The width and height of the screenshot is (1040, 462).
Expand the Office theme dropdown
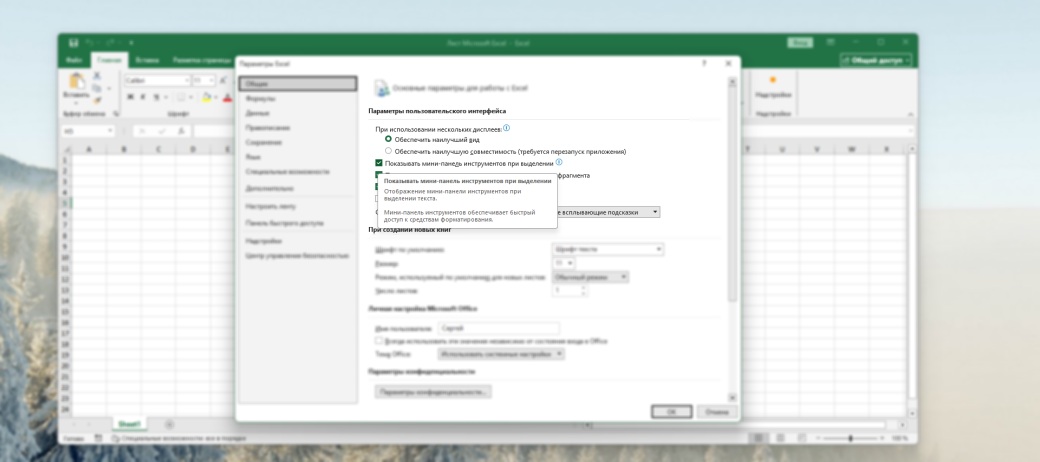[x=501, y=354]
